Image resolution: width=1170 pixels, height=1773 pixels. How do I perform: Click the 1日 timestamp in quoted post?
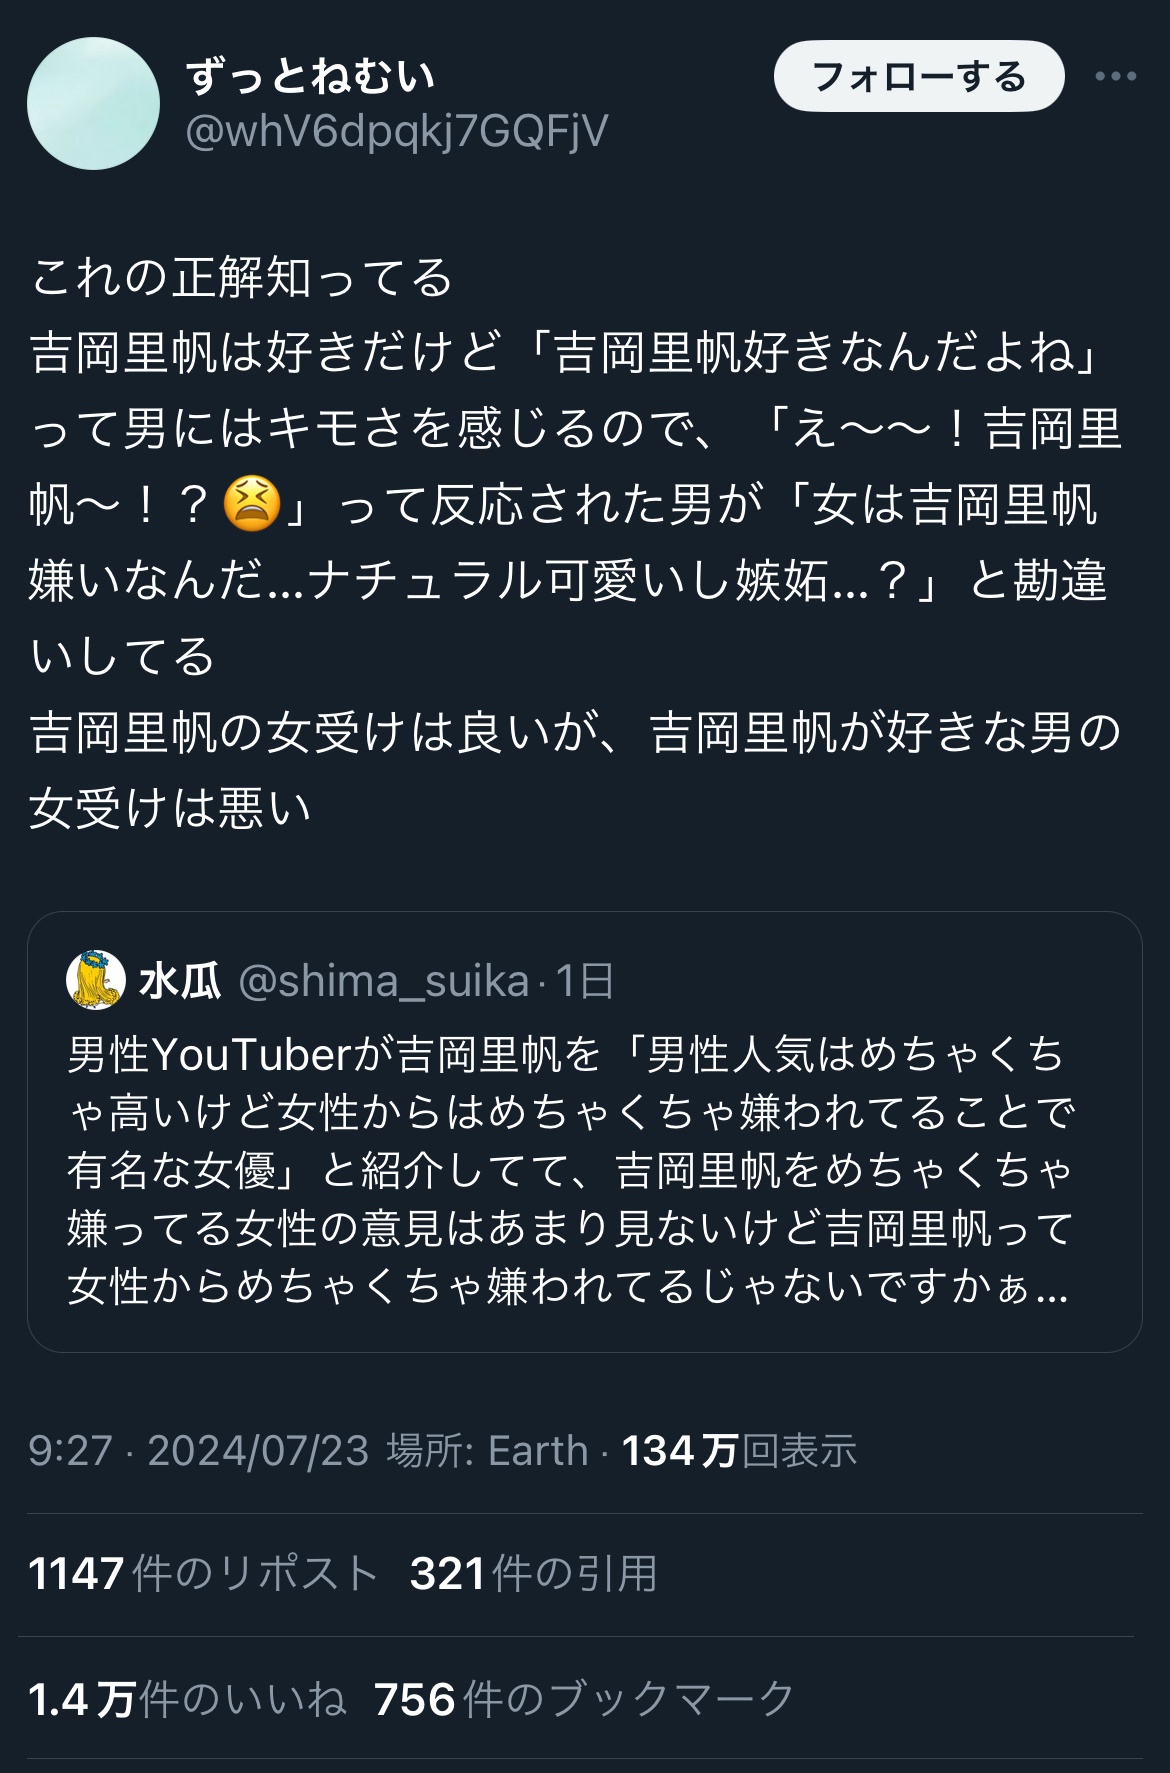(585, 981)
